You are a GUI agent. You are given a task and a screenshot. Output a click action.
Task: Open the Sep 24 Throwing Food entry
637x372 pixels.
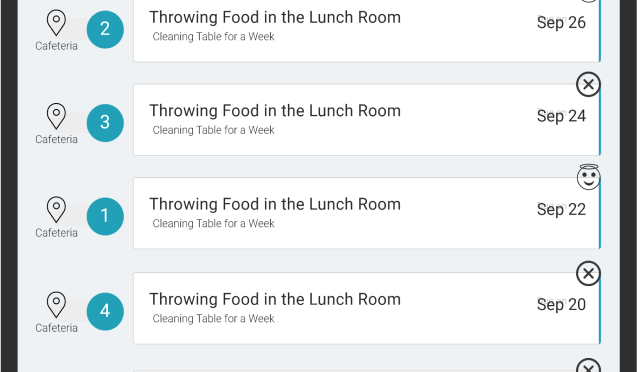click(367, 120)
